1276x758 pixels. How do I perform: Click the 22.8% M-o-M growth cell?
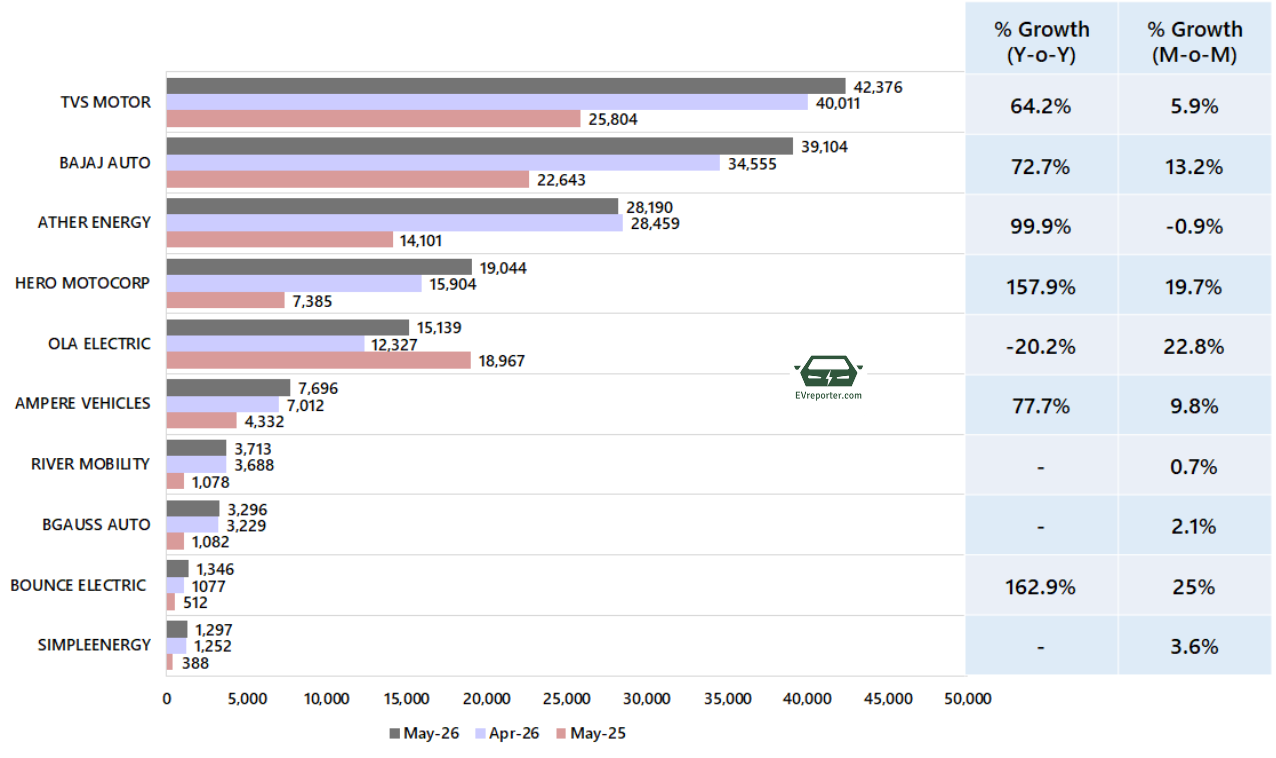[x=1195, y=347]
